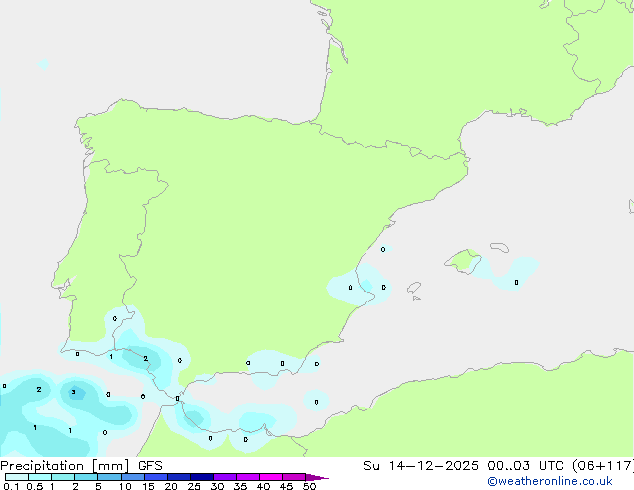Click the 2–5 mm legend color box
This screenshot has height=490, width=634.
click(x=86, y=477)
